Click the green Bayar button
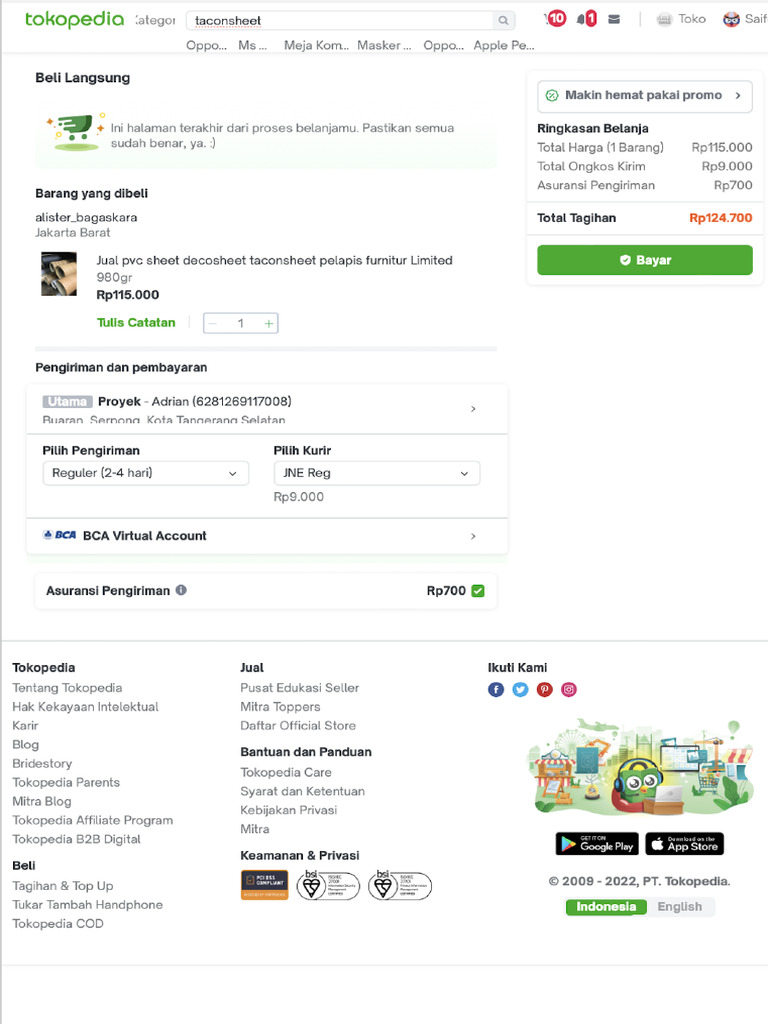The image size is (768, 1024). point(644,260)
